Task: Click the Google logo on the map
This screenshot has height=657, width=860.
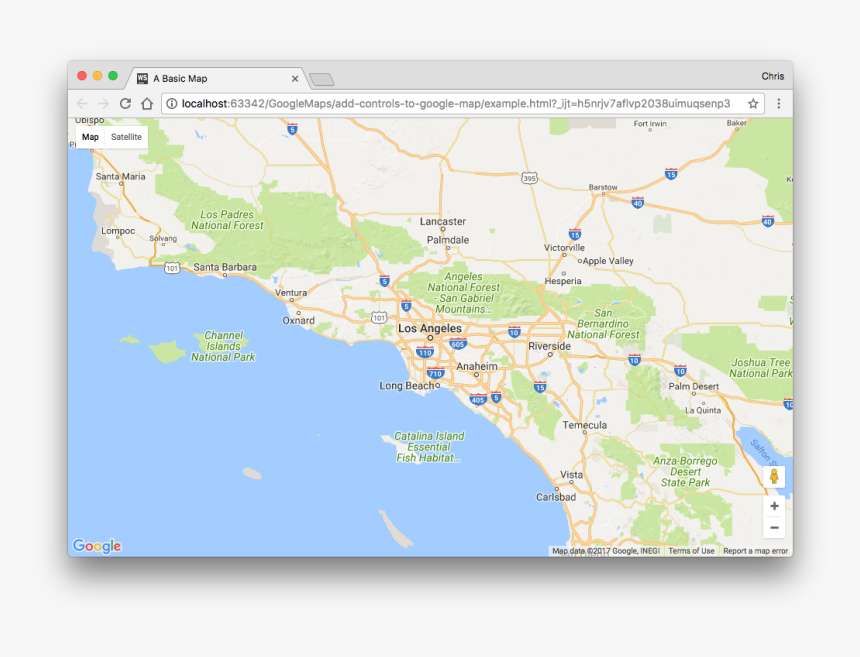Action: [x=95, y=543]
